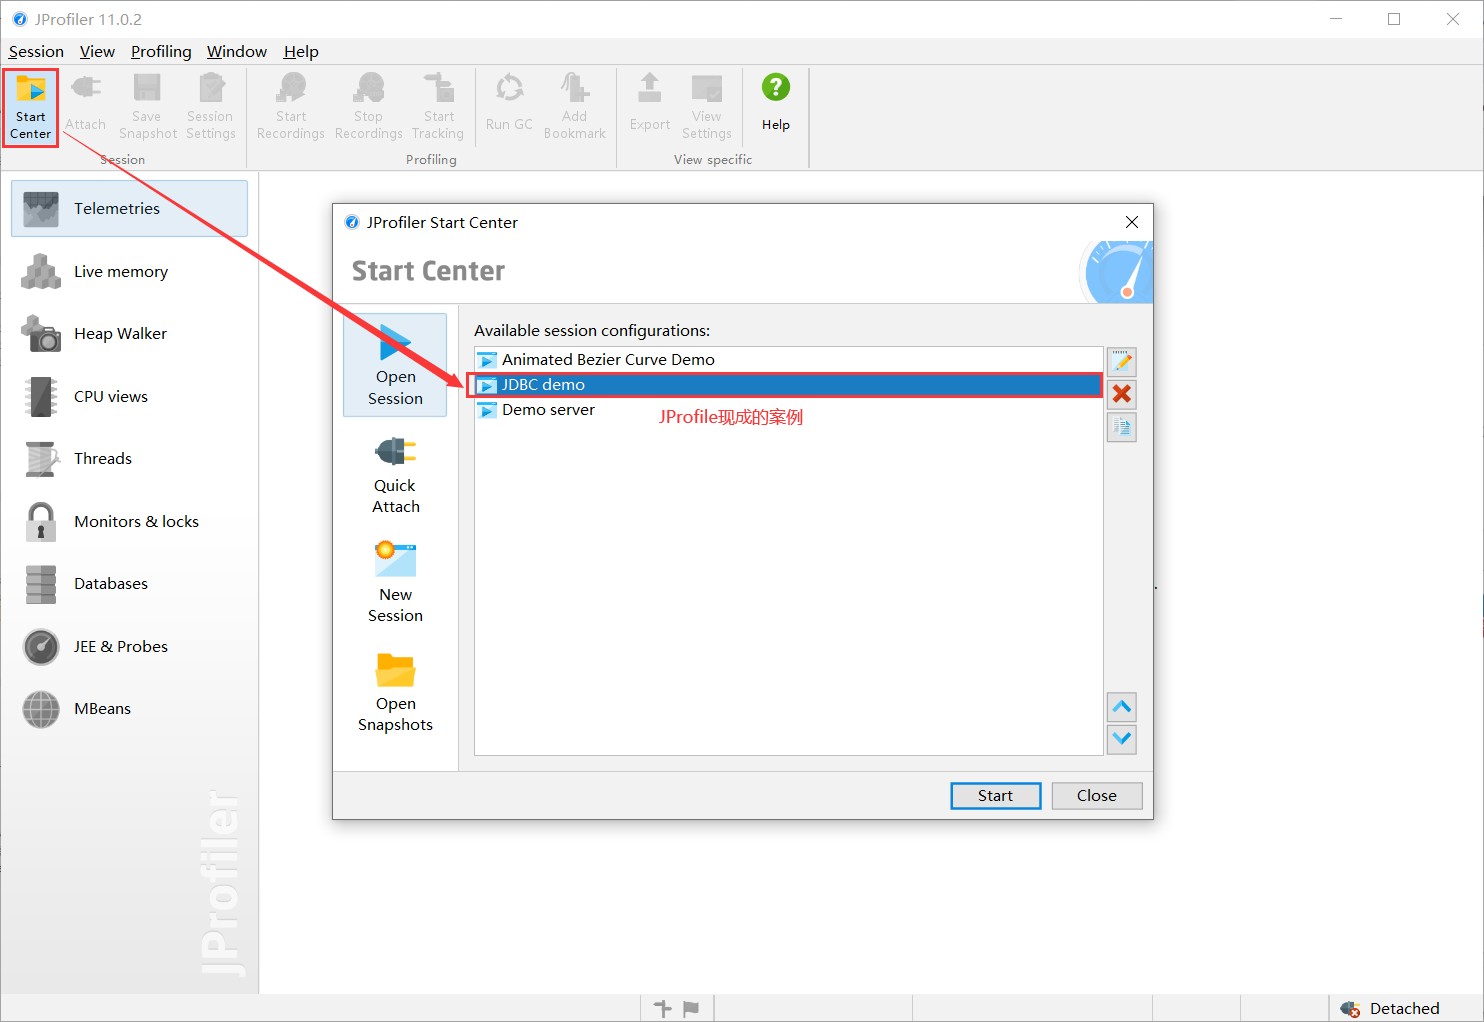Select the JDBC demo session
Viewport: 1484px width, 1022px height.
pos(788,385)
